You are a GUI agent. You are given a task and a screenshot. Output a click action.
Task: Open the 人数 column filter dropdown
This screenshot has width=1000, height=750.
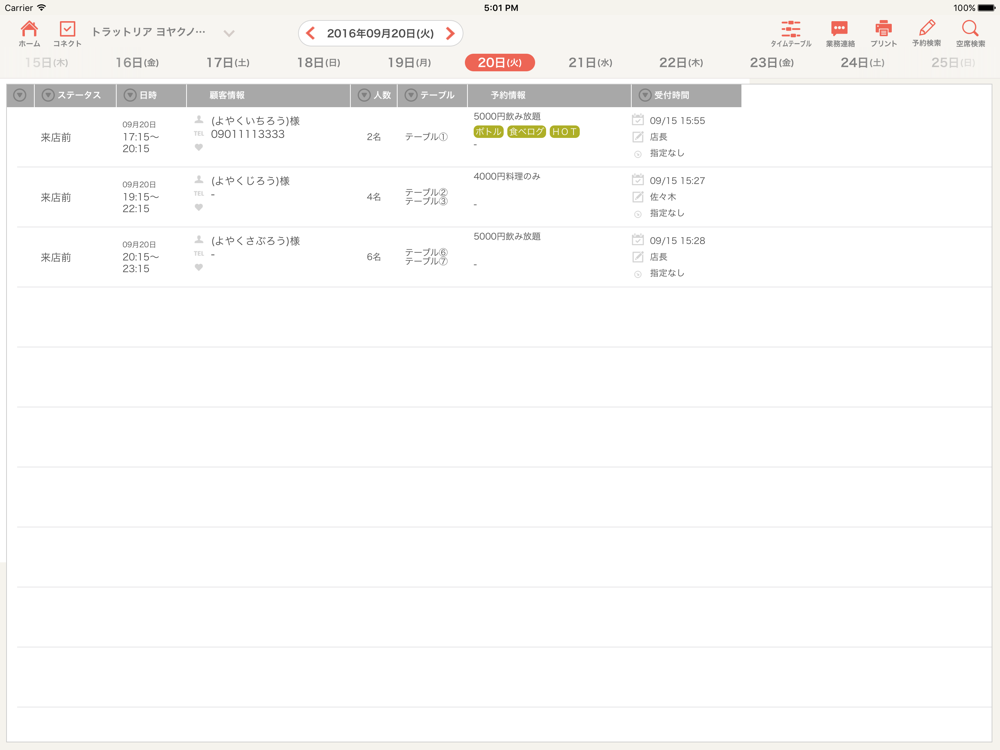pyautogui.click(x=364, y=96)
